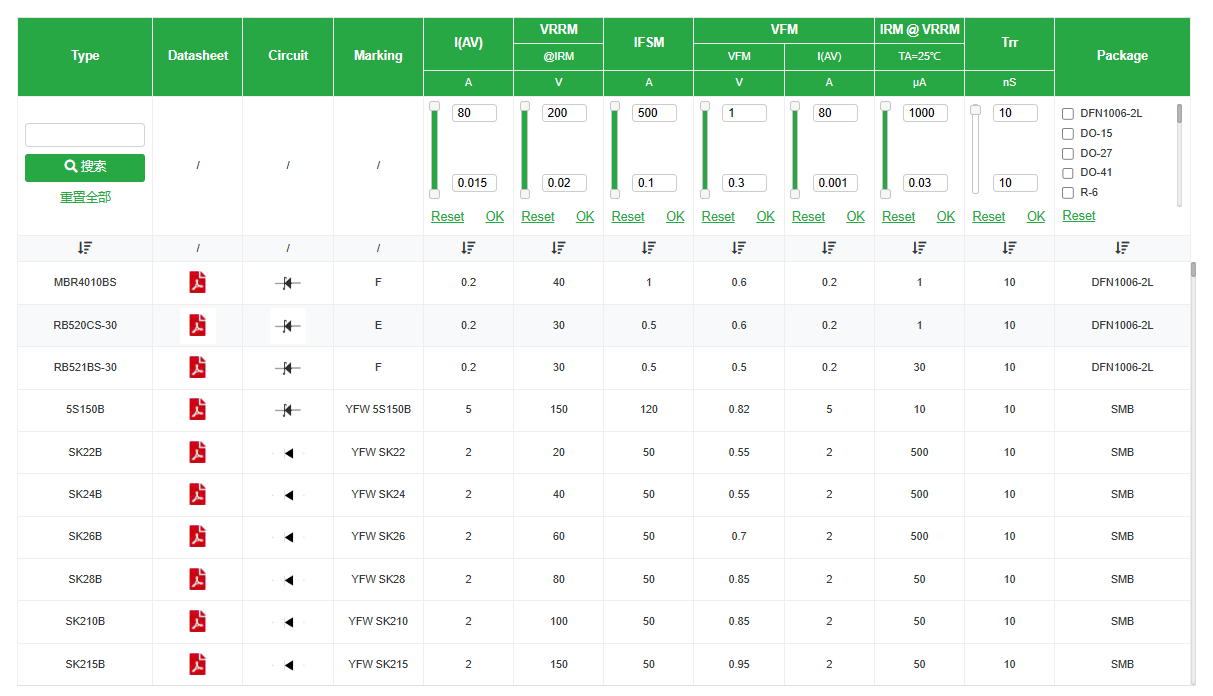Enable the R-6 package checkbox
The width and height of the screenshot is (1213, 696).
[x=1068, y=193]
